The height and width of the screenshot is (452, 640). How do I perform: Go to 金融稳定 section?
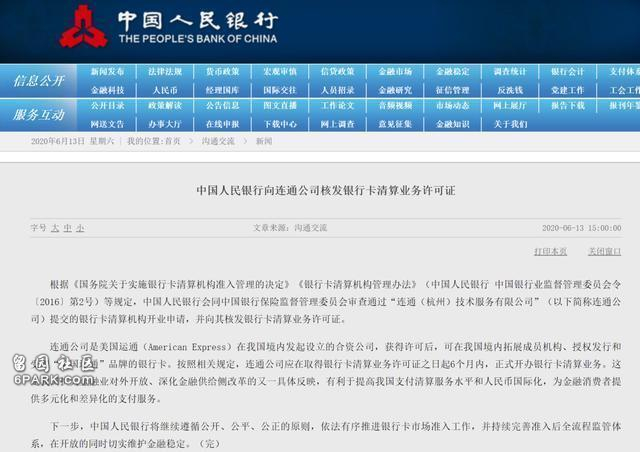453,72
